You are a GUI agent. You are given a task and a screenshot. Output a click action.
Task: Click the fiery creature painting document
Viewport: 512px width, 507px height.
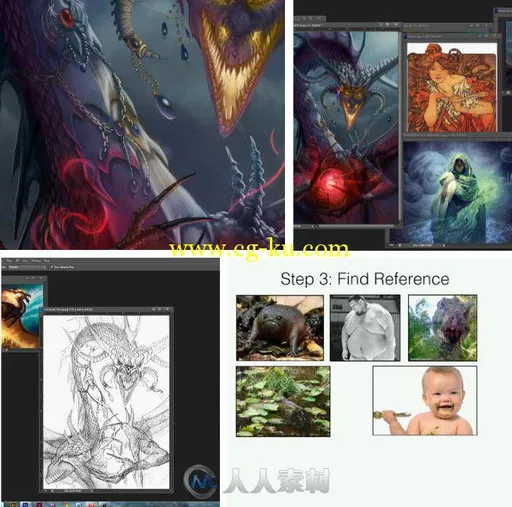pyautogui.click(x=21, y=316)
